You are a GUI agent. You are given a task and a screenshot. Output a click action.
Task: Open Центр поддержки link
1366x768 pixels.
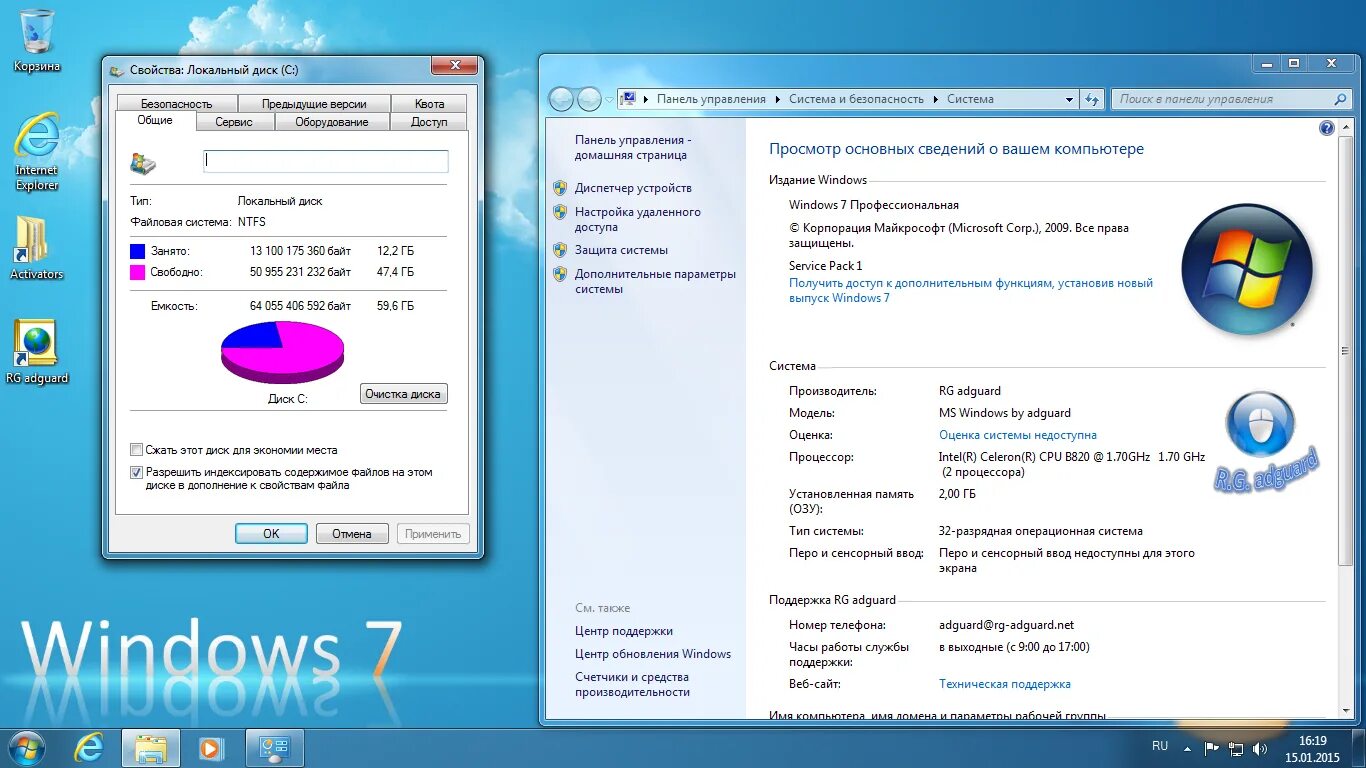click(624, 631)
